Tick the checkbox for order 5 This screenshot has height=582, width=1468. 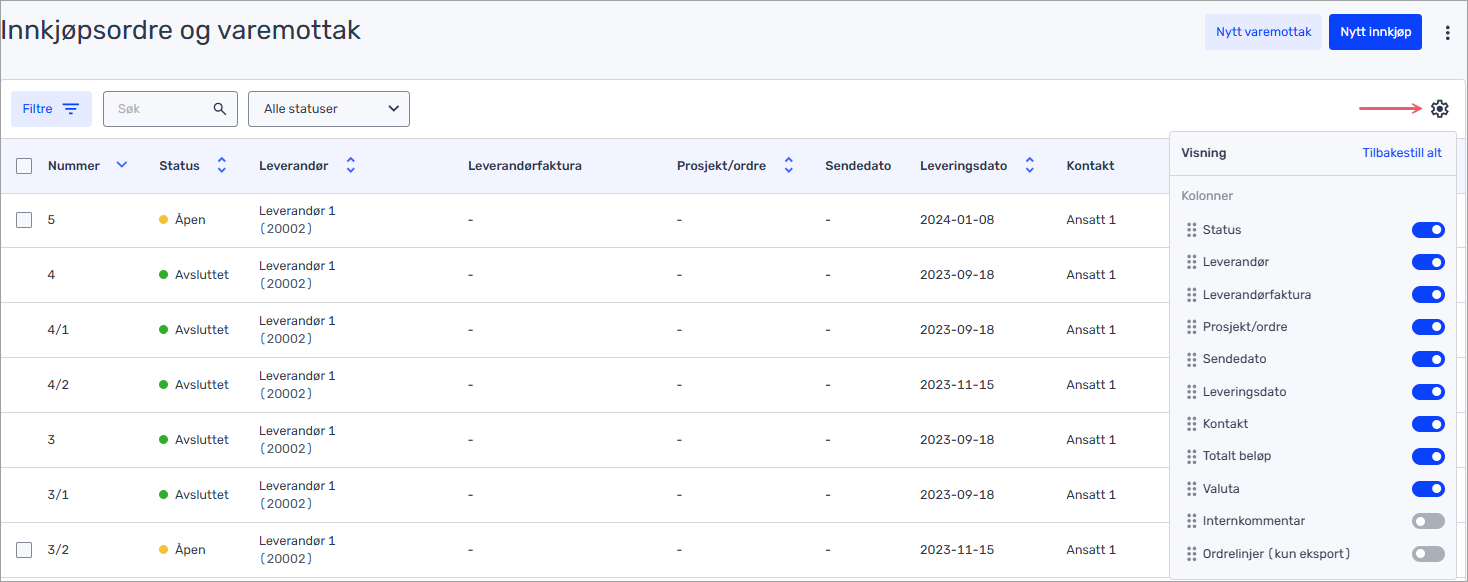pyautogui.click(x=24, y=220)
